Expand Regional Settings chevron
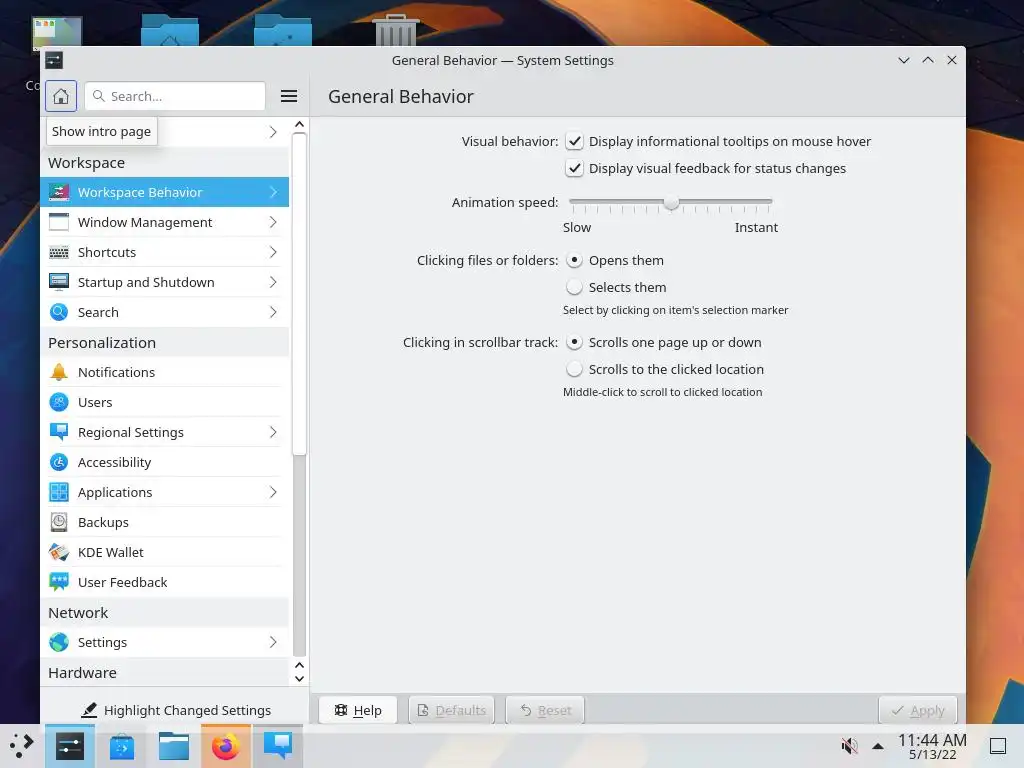The height and width of the screenshot is (768, 1024). pyautogui.click(x=273, y=432)
